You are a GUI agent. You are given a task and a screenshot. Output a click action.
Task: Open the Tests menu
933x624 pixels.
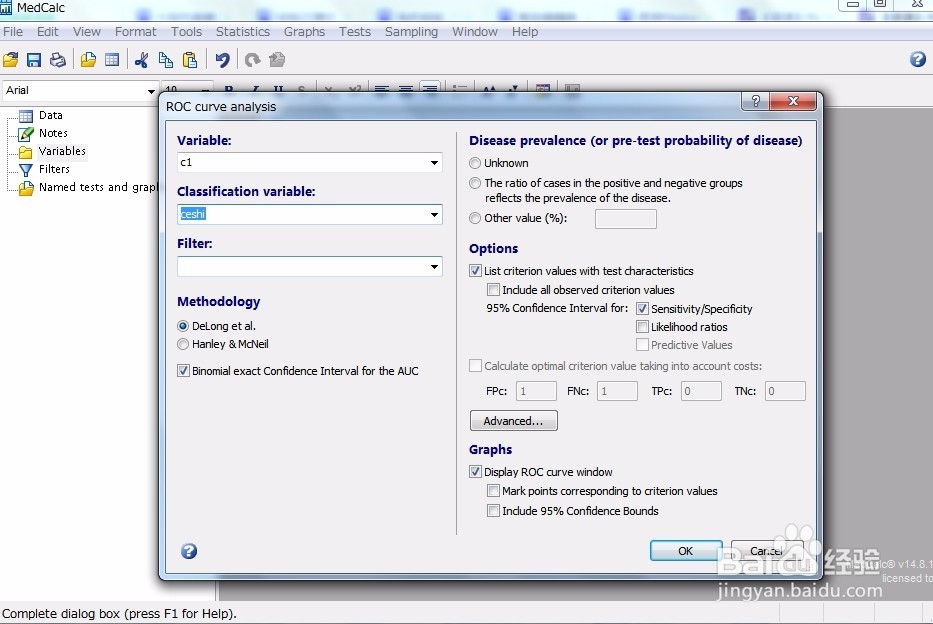click(x=355, y=32)
